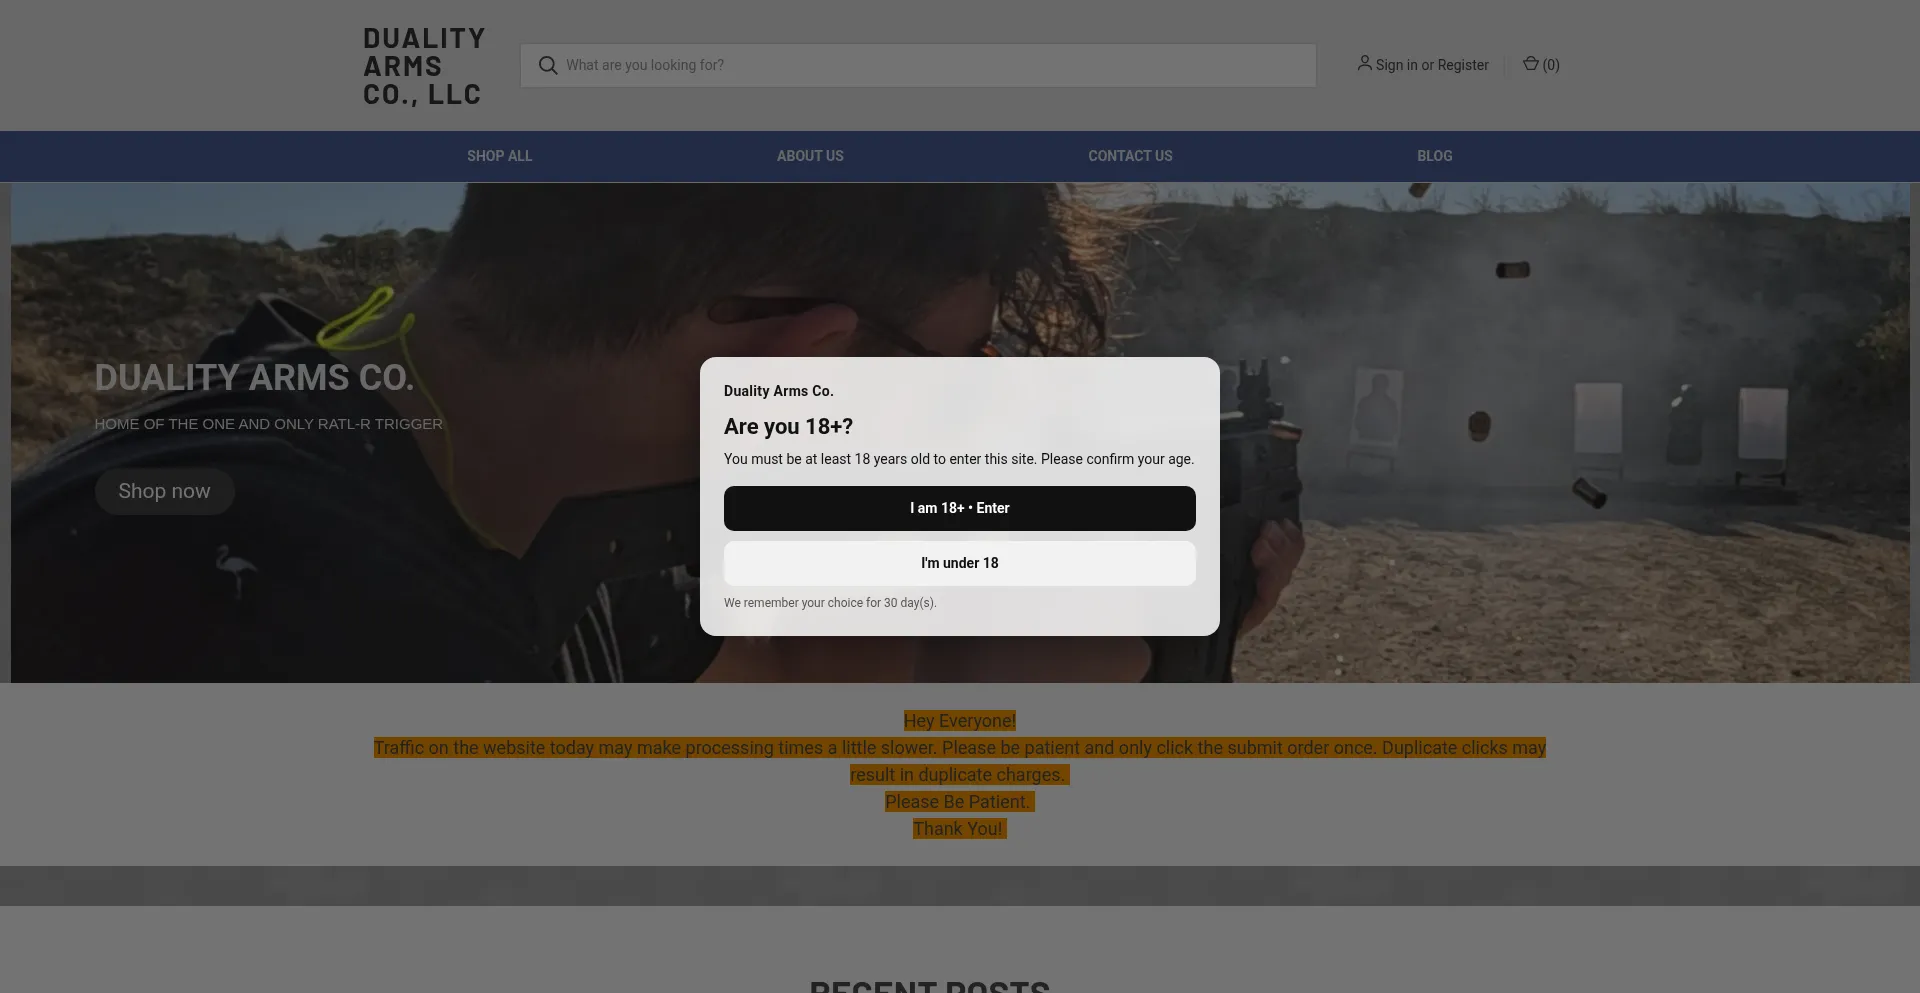Click the Recent Posts section heading
The width and height of the screenshot is (1920, 993).
click(929, 985)
